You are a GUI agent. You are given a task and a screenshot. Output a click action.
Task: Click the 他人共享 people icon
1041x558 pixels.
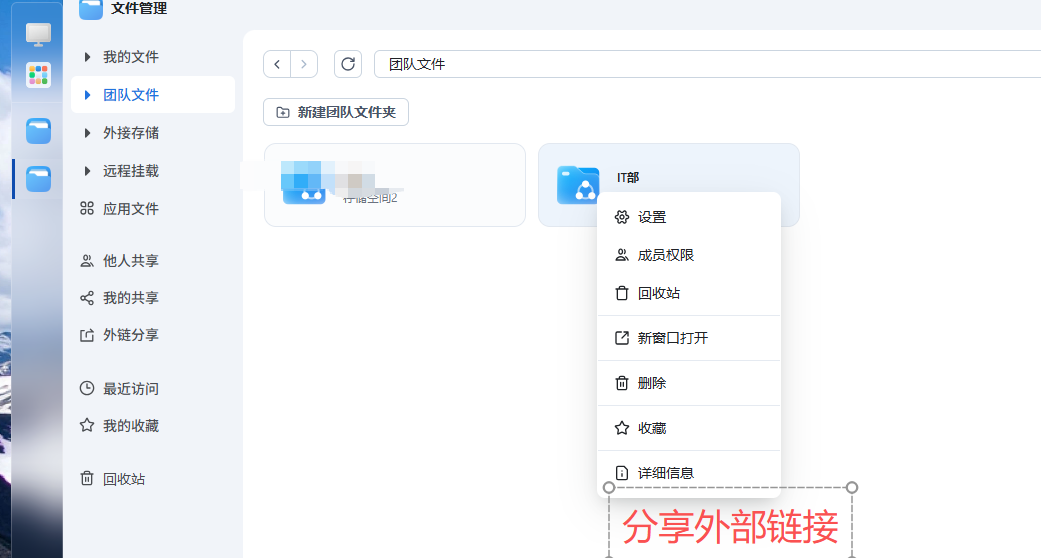point(87,260)
